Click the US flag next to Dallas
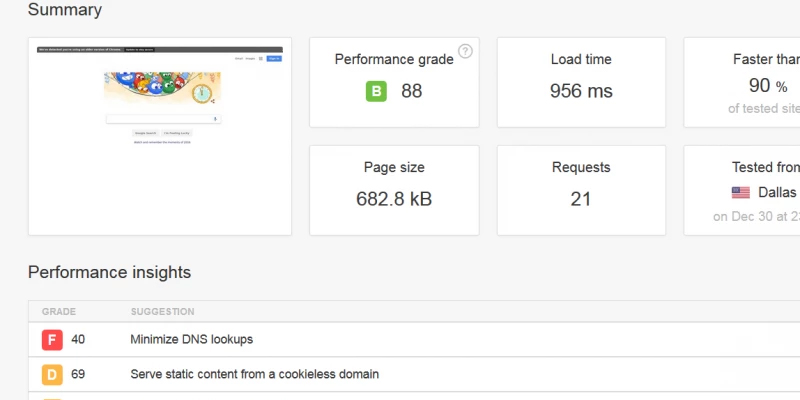The height and width of the screenshot is (400, 800). pos(741,192)
